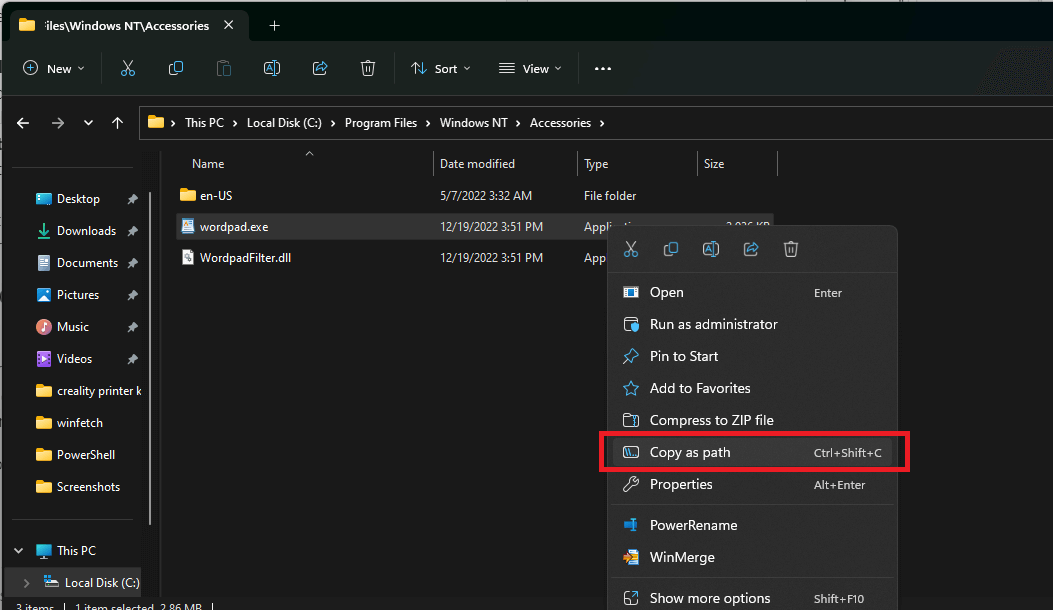This screenshot has width=1053, height=610.
Task: Expand the chevron after This PC in breadcrumb
Action: 235,123
